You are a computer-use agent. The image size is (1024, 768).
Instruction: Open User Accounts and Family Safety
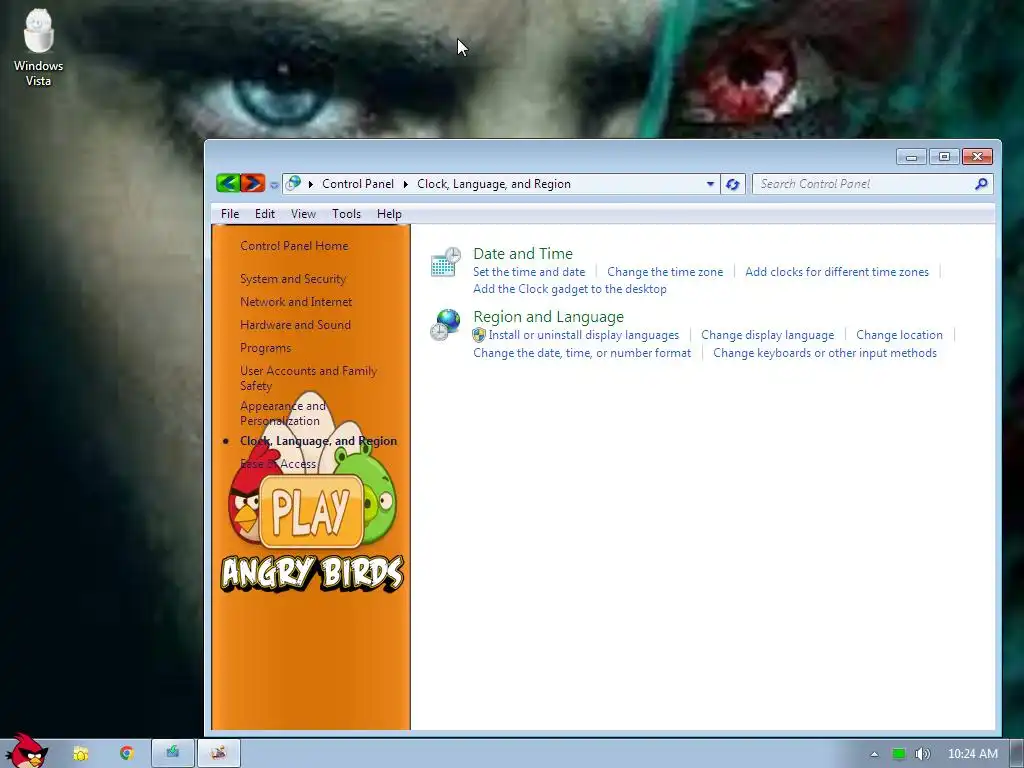click(x=308, y=378)
